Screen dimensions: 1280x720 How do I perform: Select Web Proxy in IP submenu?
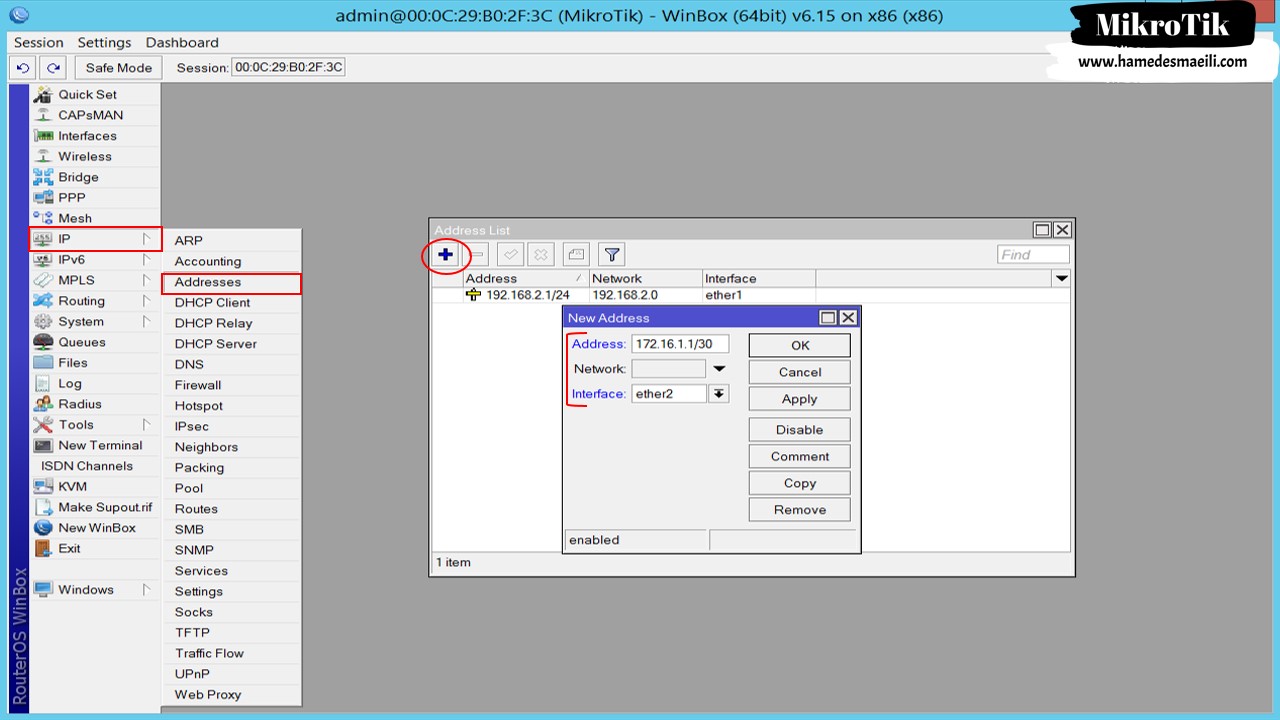point(231,694)
